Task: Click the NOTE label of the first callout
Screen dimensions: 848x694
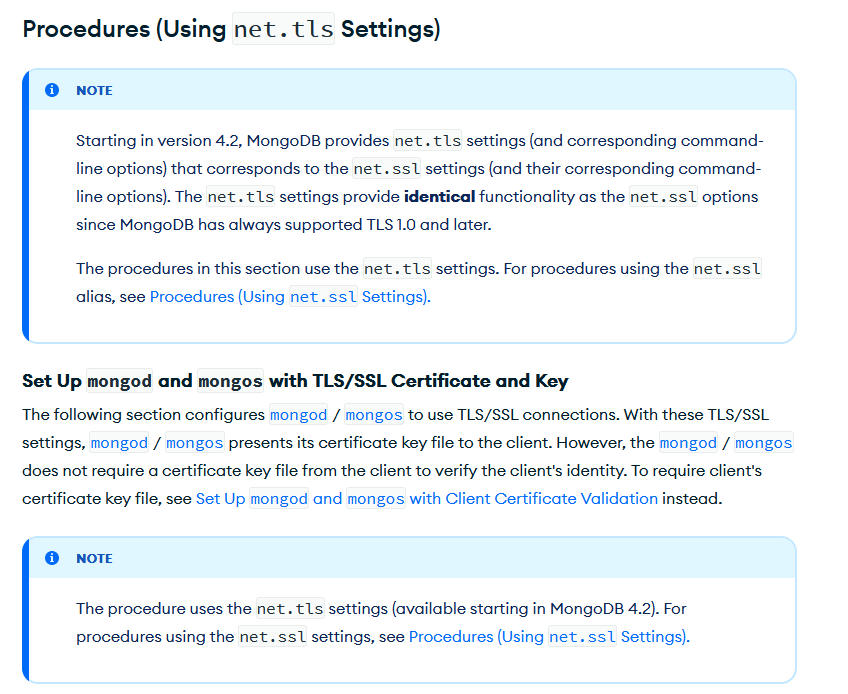Action: click(x=94, y=90)
